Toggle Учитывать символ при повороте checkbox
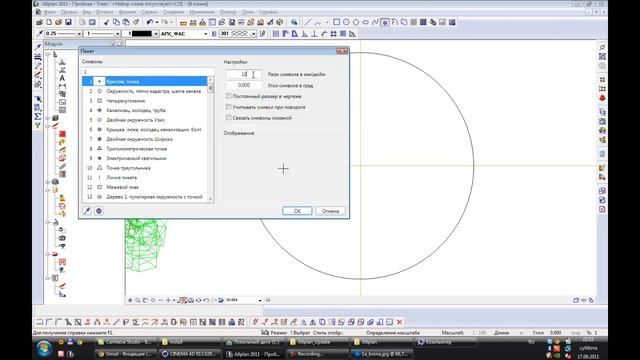 [x=229, y=107]
